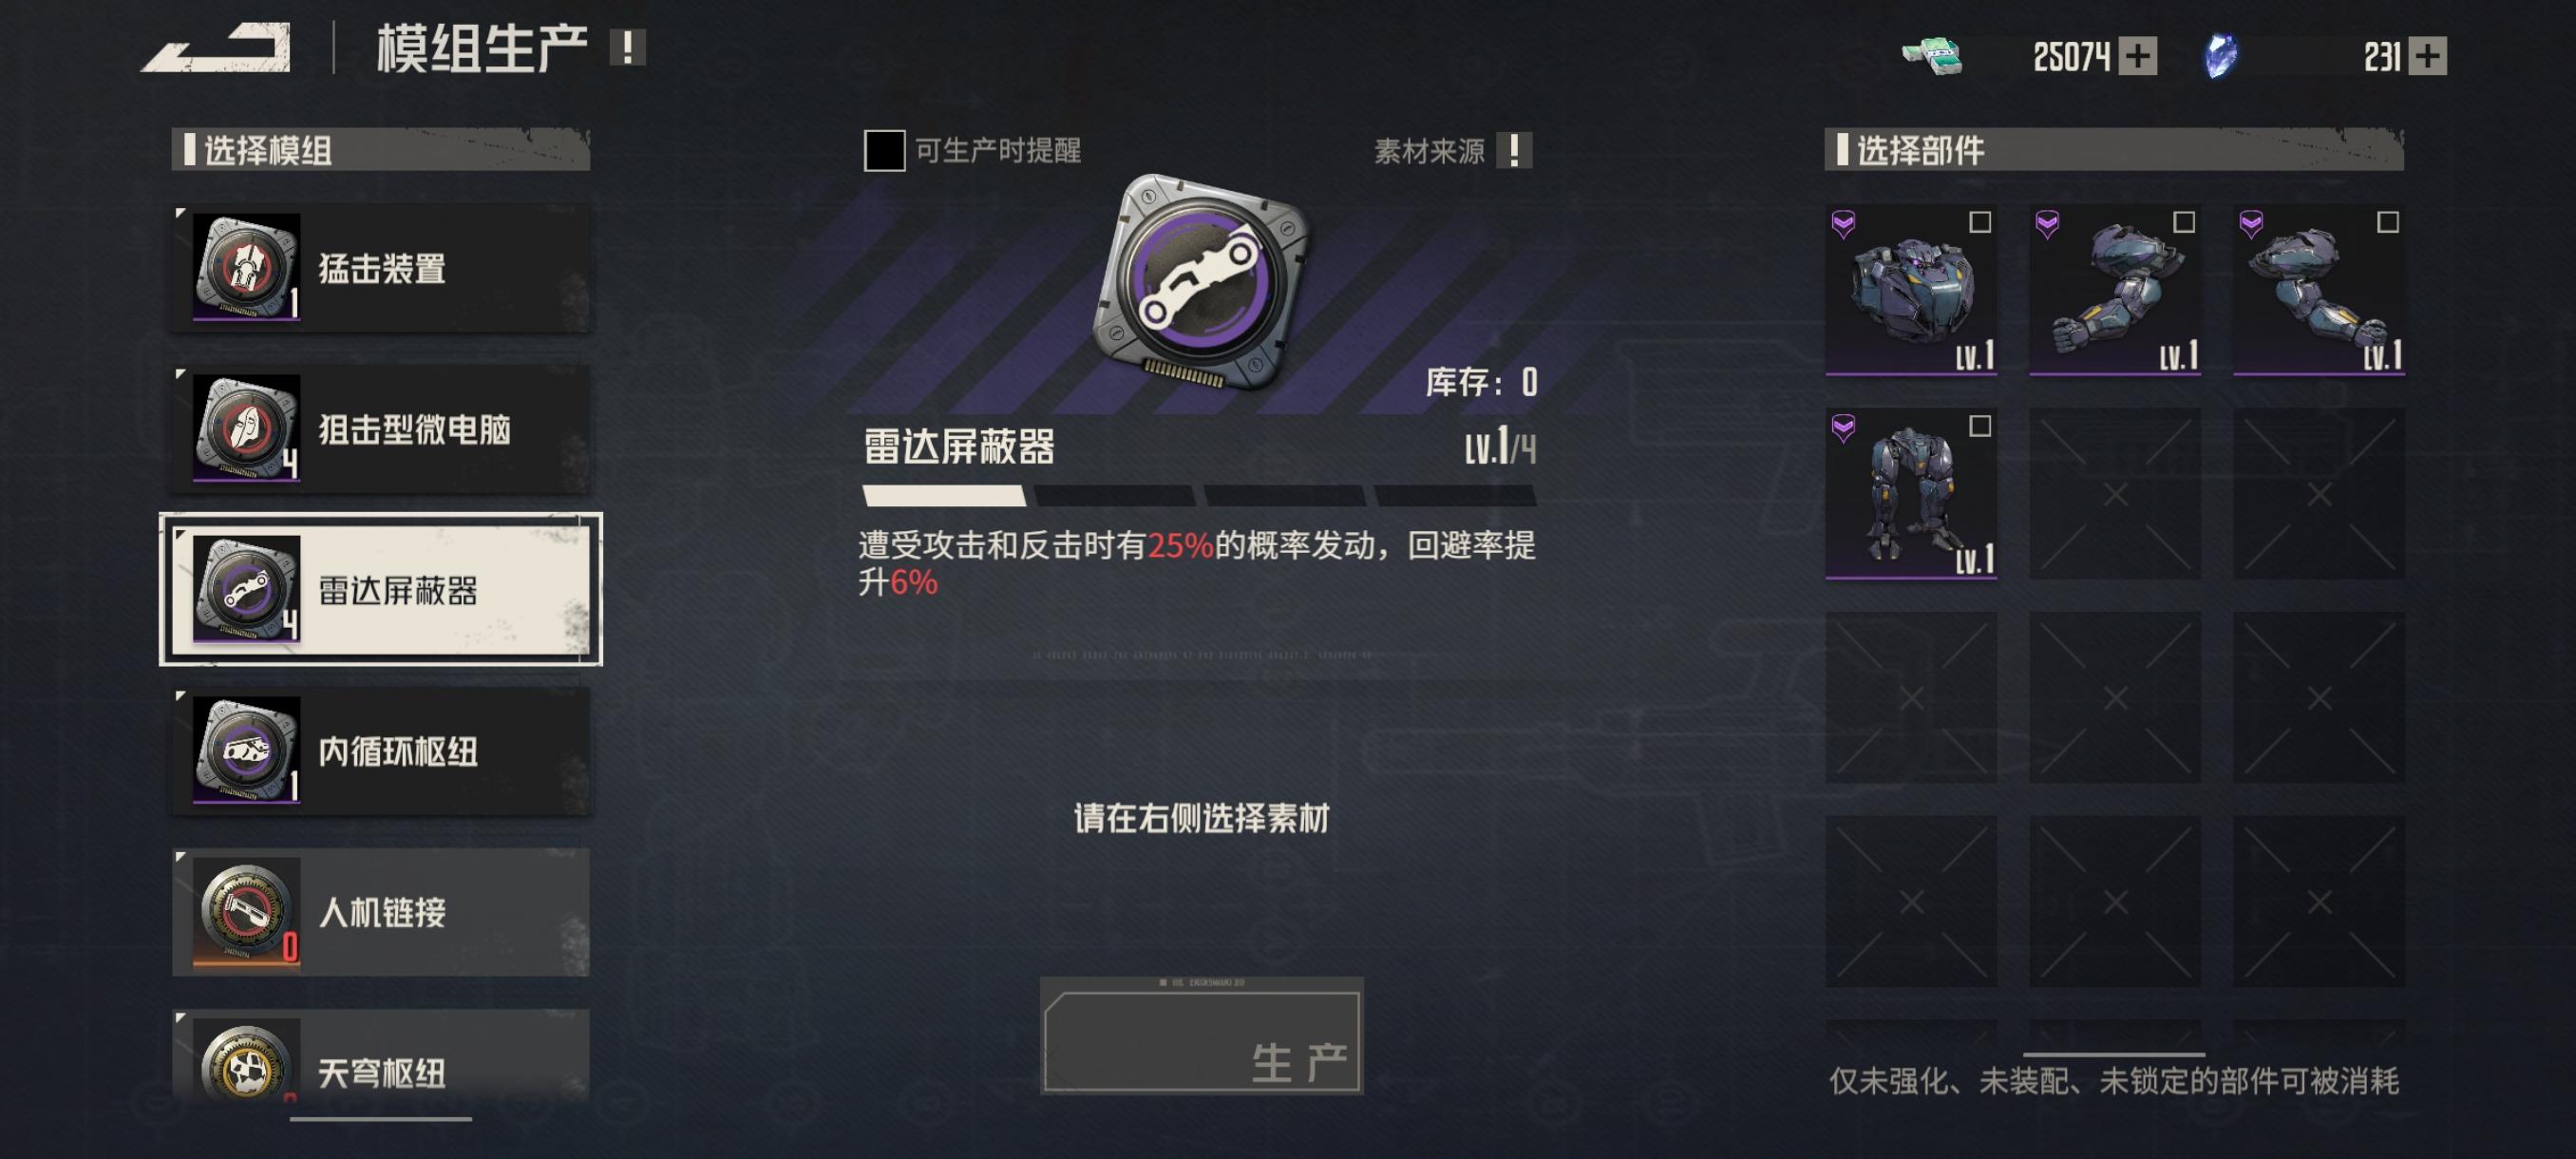Click the blue crystal currency icon

(x=2221, y=56)
